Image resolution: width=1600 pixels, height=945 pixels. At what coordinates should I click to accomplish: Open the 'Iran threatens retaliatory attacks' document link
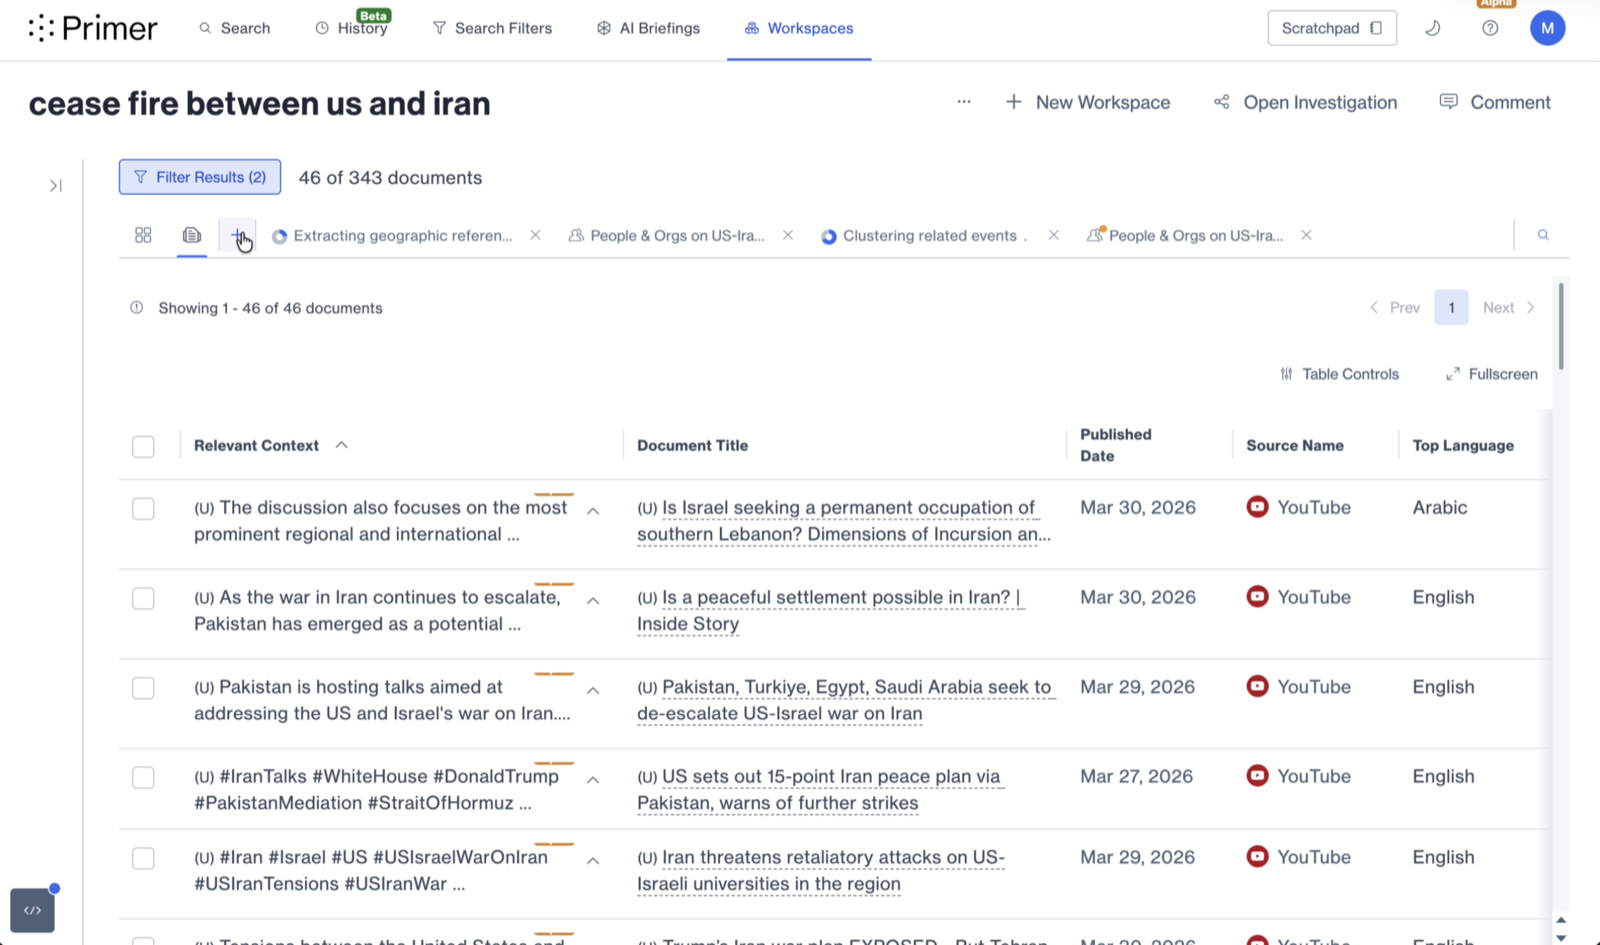pos(821,870)
